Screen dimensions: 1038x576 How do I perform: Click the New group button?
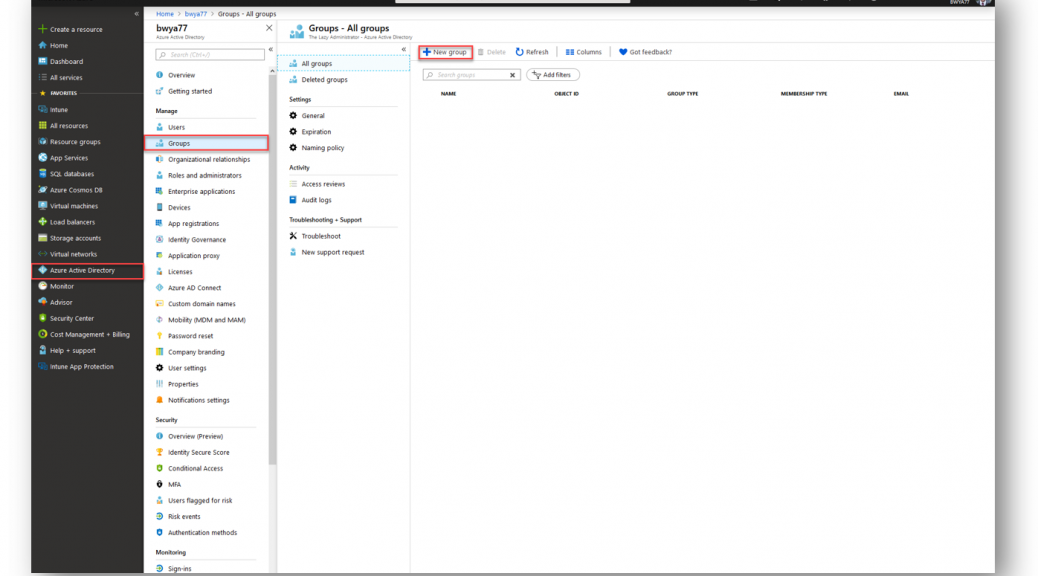coord(445,52)
